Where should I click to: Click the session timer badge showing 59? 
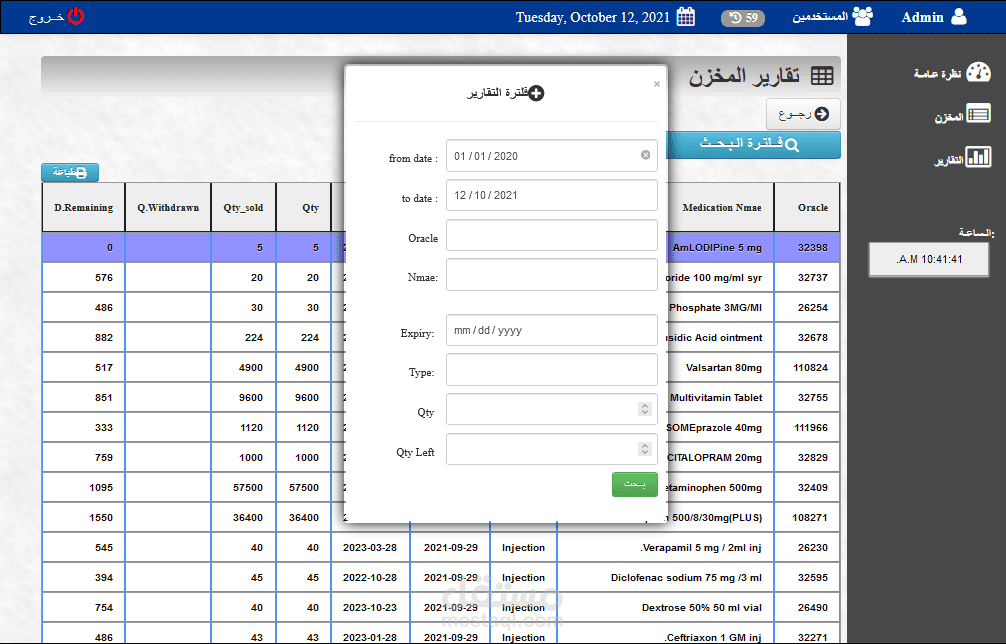(x=743, y=17)
